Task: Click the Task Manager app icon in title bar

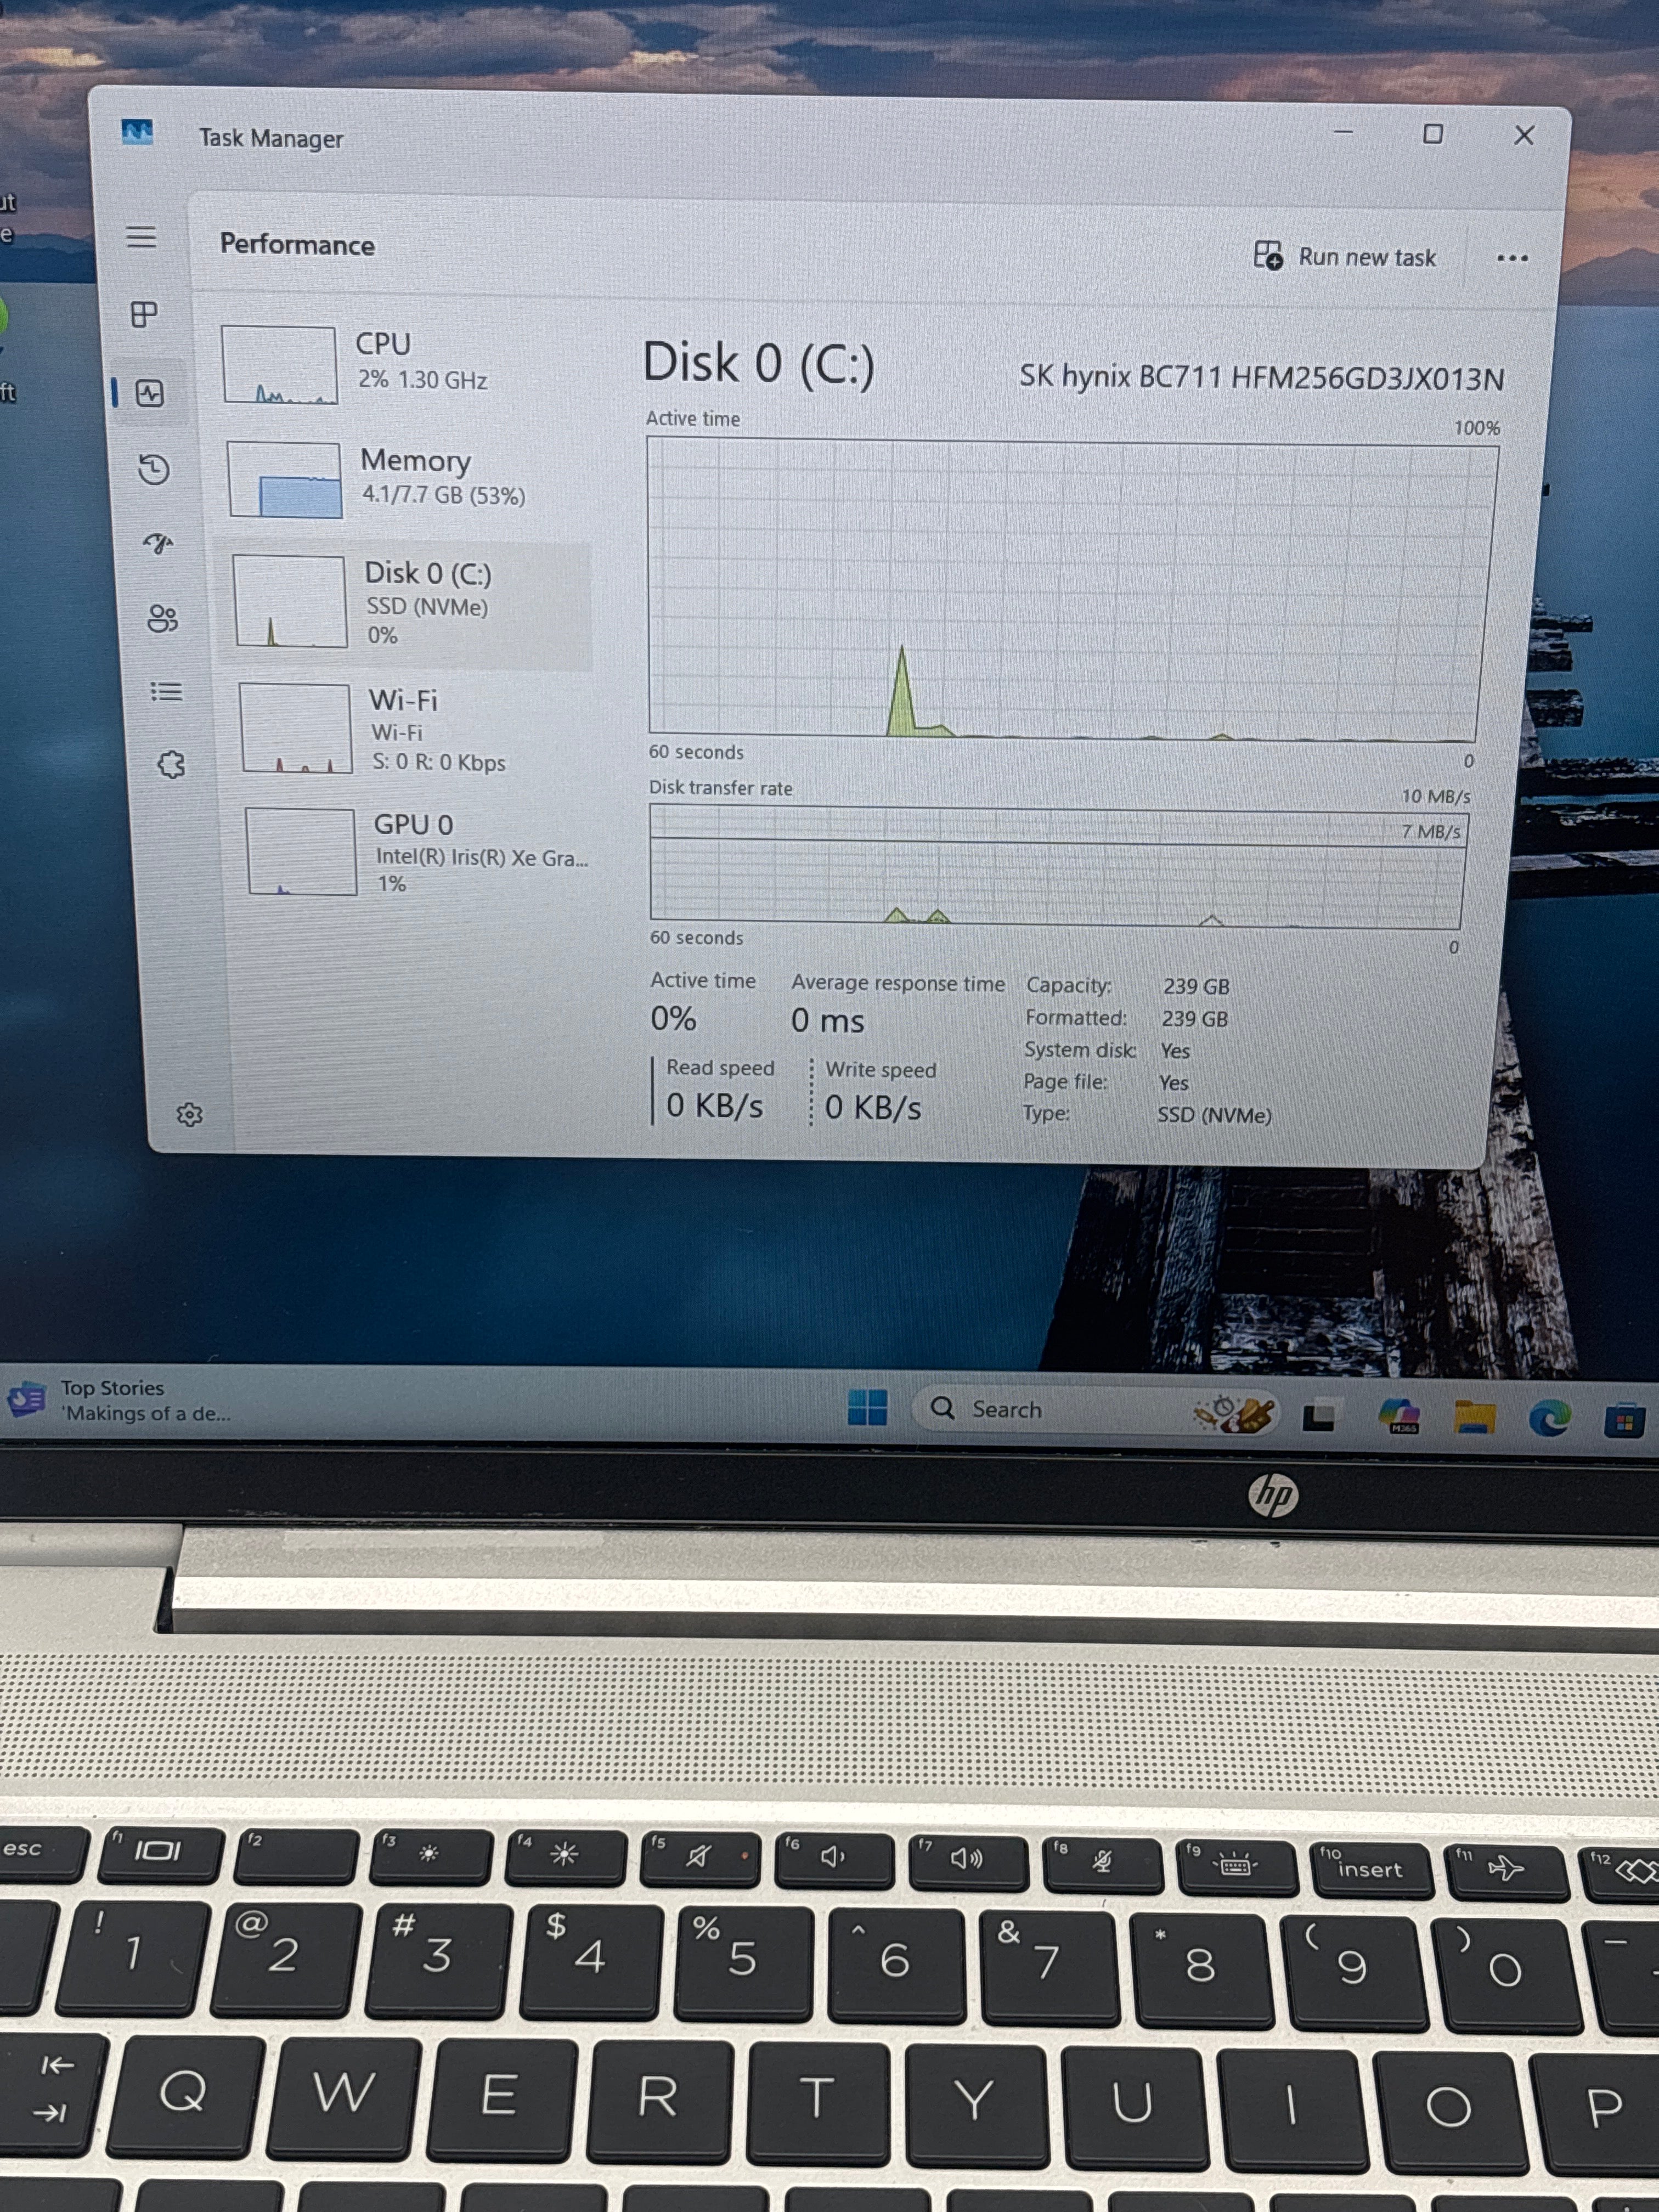Action: (137, 132)
